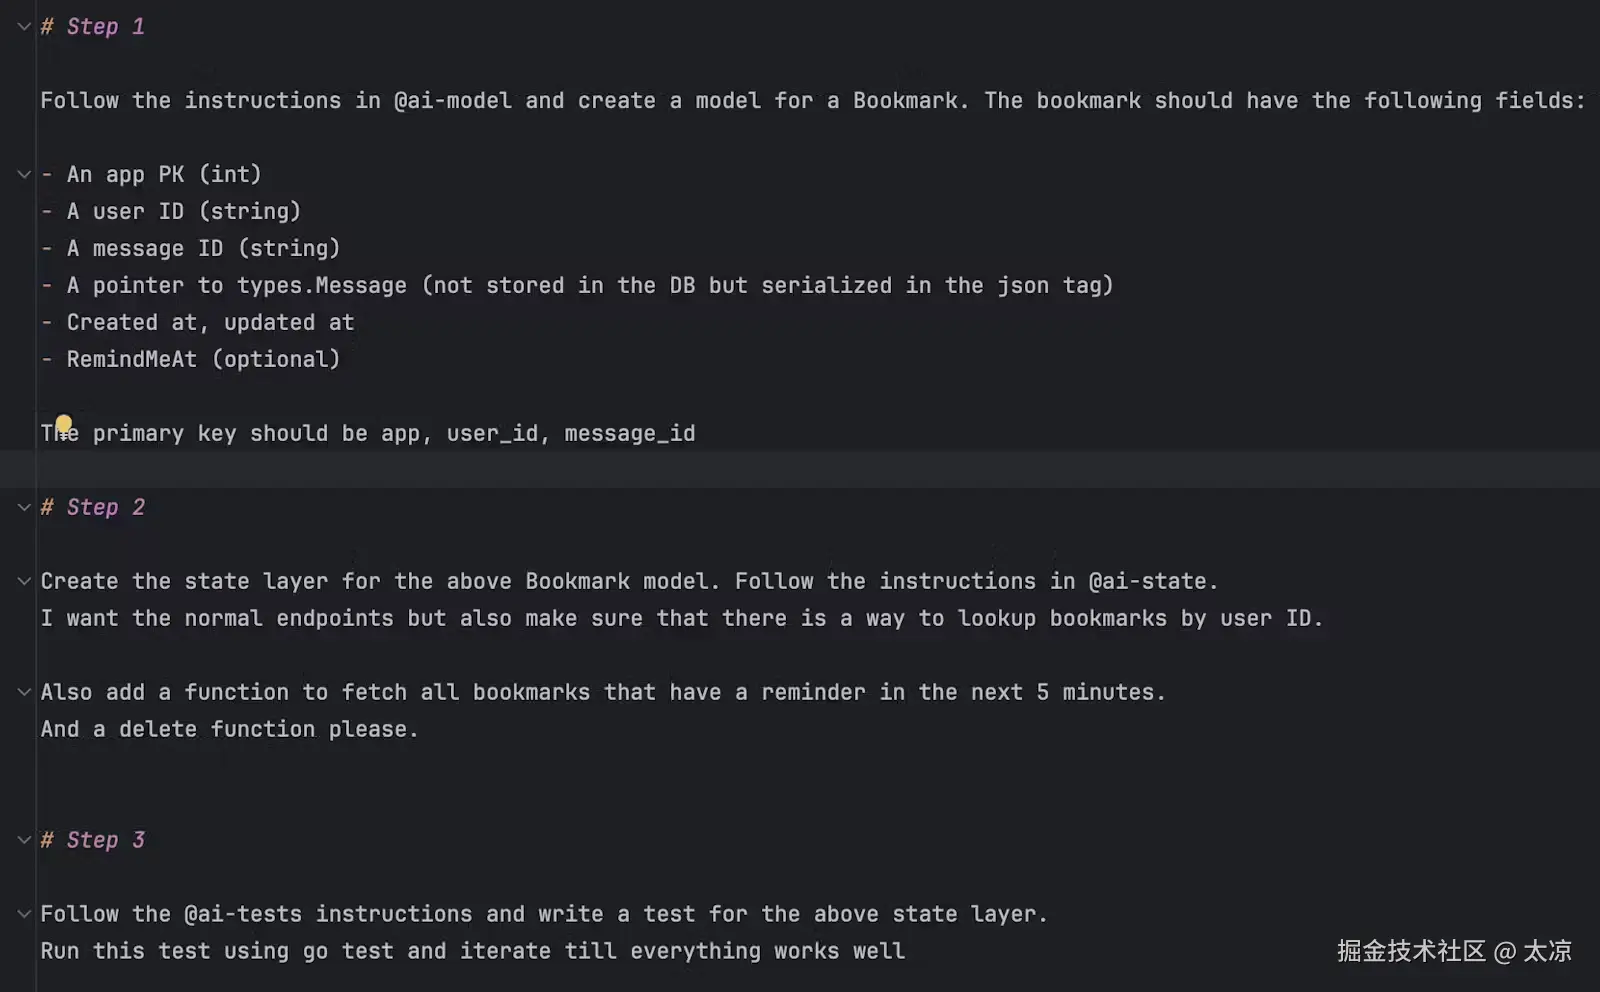Click the RemindMeAt (optional) bullet line
Screen dimensions: 1600x992
[203, 360]
